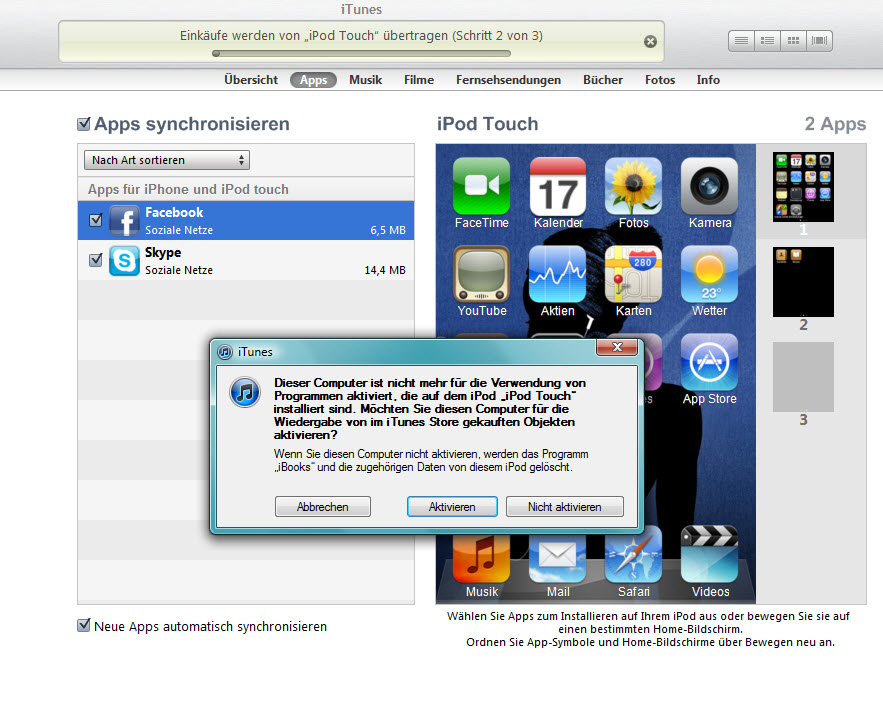This screenshot has height=719, width=883.
Task: Open the Nach Art sortieren dropdown
Action: point(167,160)
